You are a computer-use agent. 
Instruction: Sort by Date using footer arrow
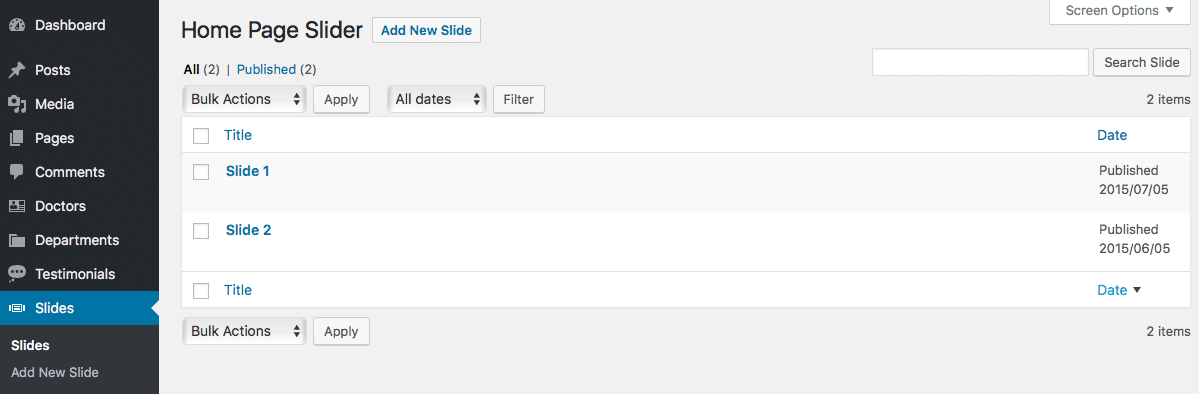[x=1136, y=290]
